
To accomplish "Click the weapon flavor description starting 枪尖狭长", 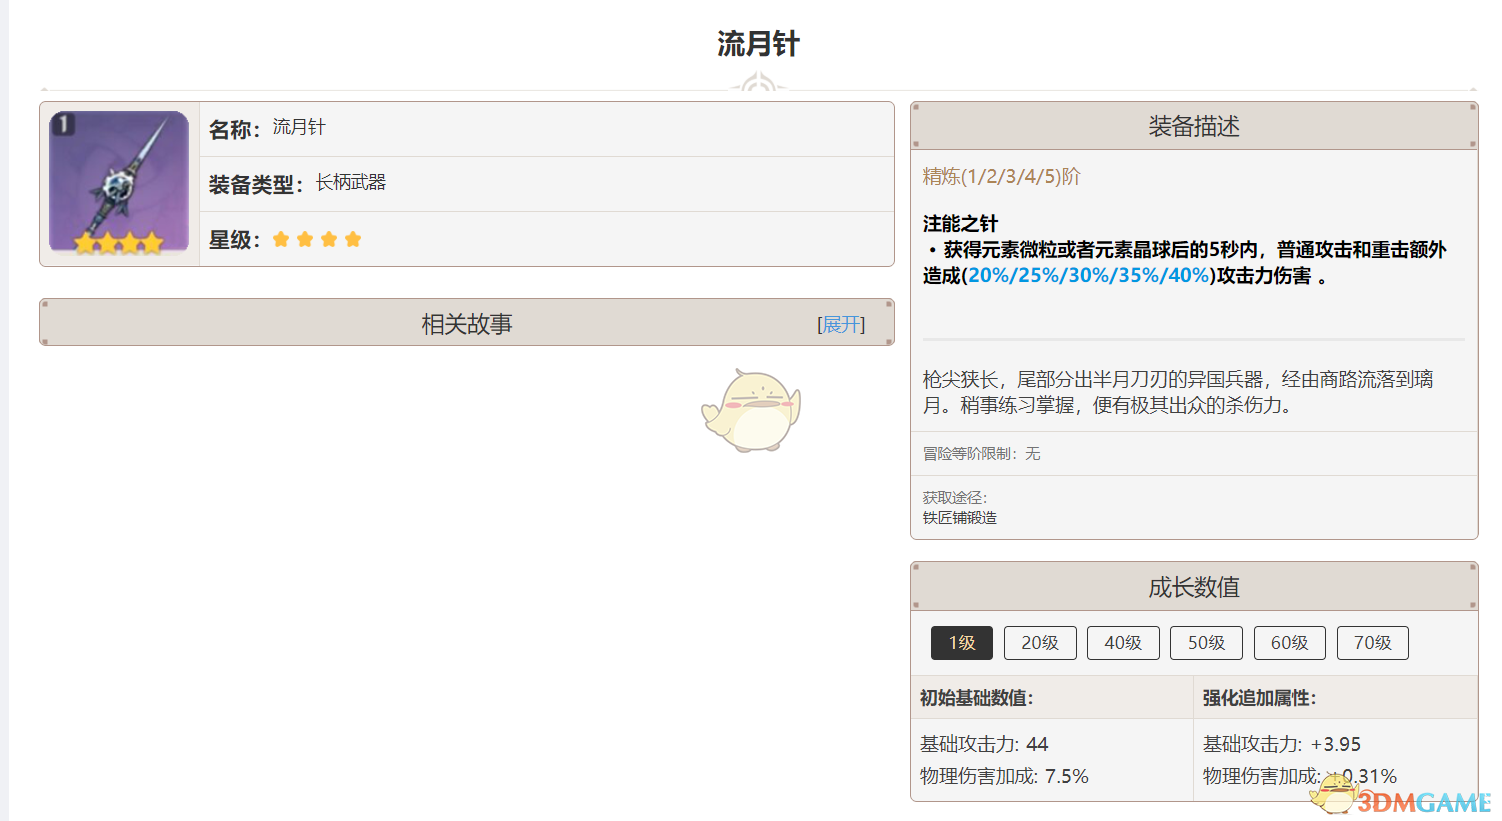I will [1178, 392].
